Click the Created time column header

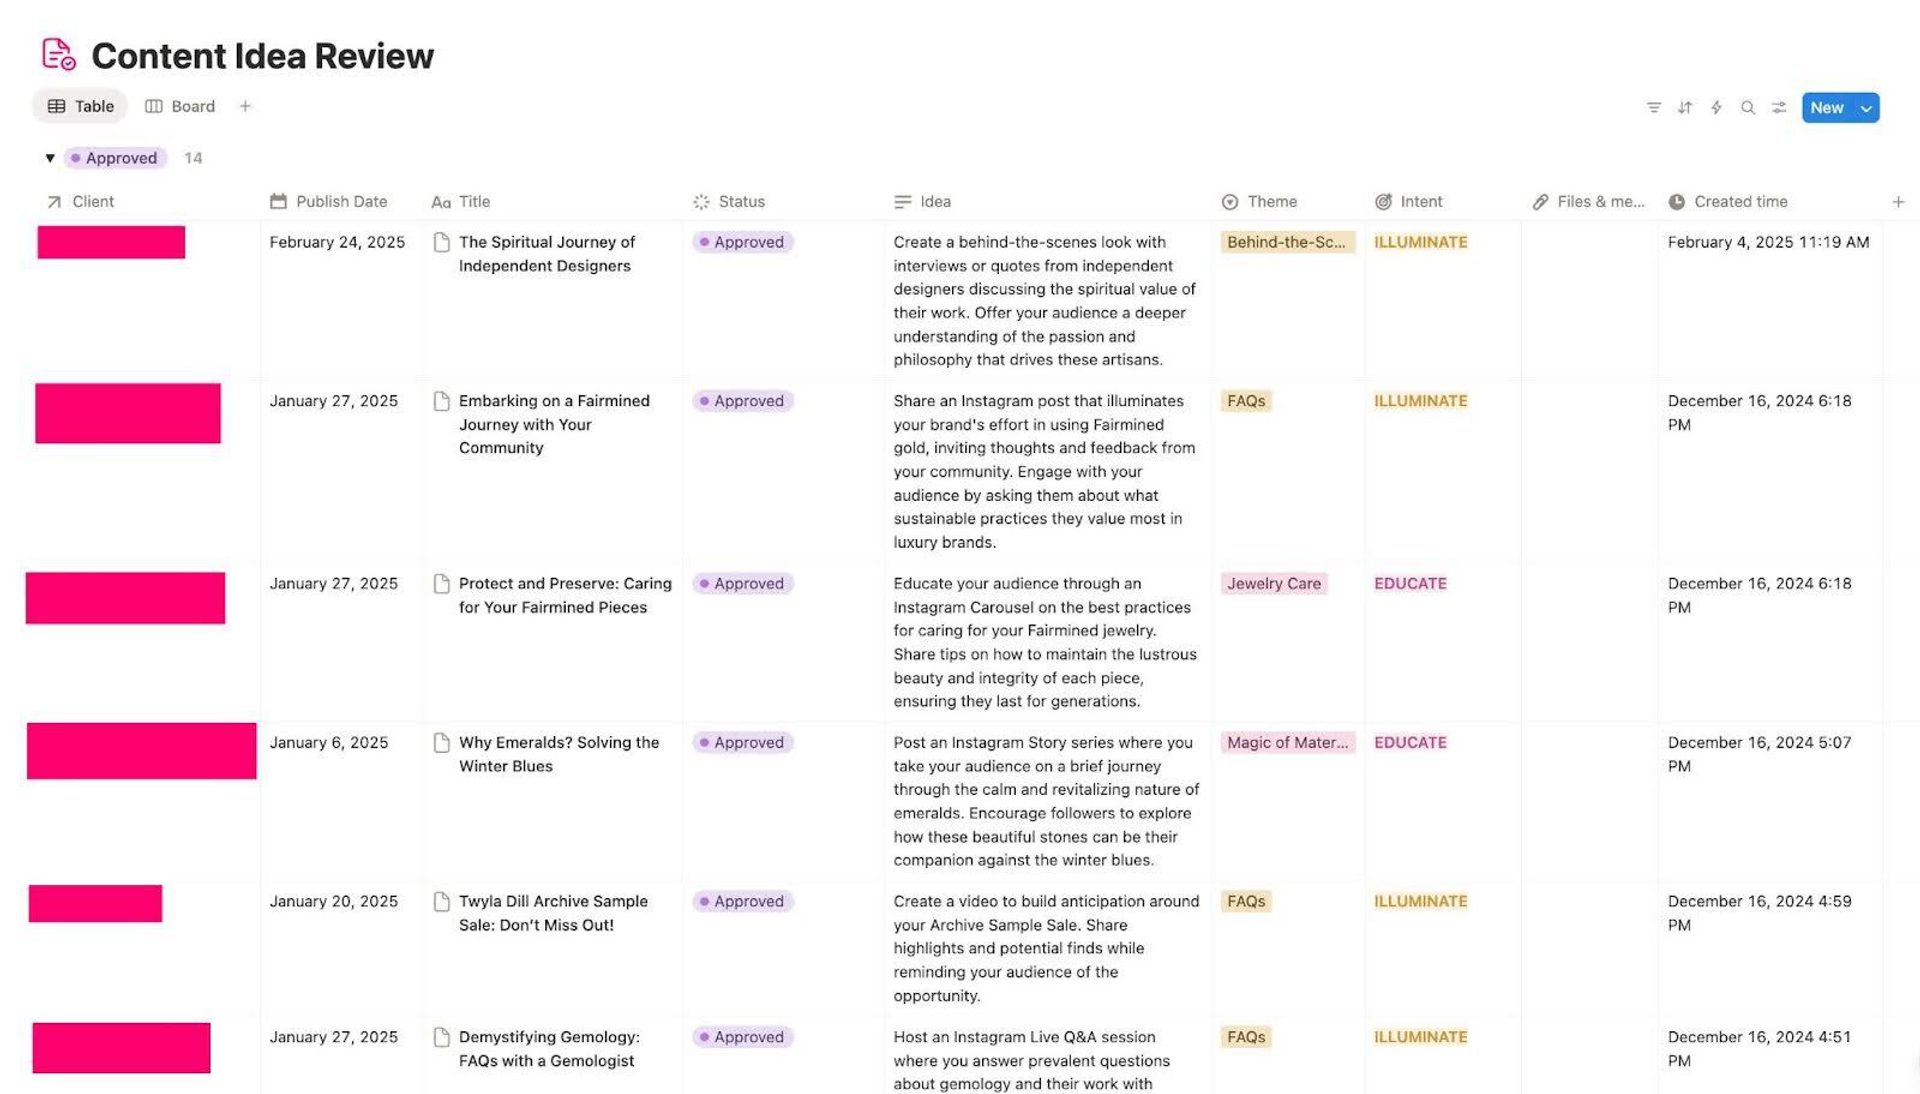click(1739, 202)
